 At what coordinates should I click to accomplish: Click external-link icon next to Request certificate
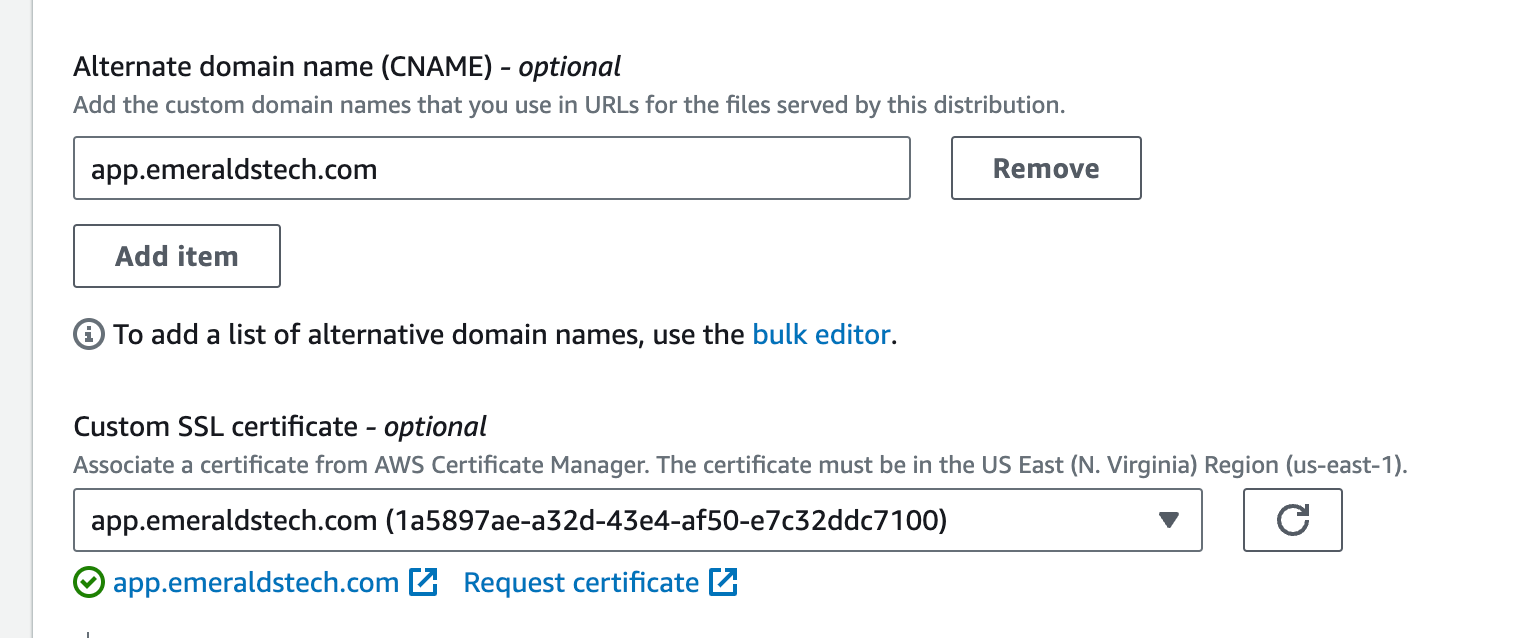pyautogui.click(x=723, y=582)
